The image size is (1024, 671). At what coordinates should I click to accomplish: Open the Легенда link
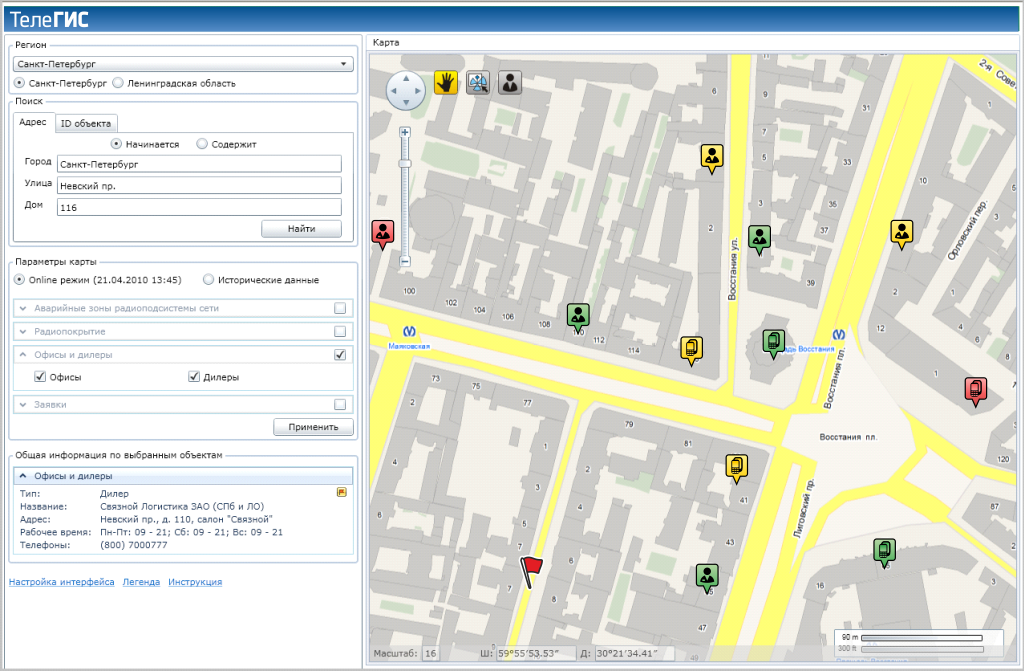[x=141, y=582]
